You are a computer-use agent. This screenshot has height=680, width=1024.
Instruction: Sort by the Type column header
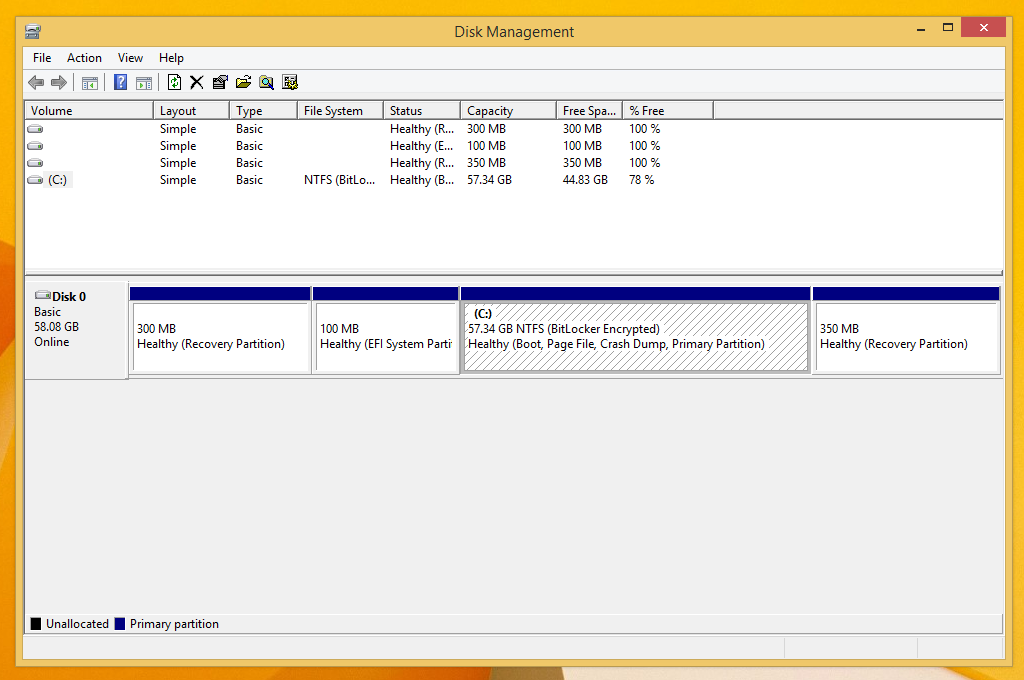tap(263, 110)
